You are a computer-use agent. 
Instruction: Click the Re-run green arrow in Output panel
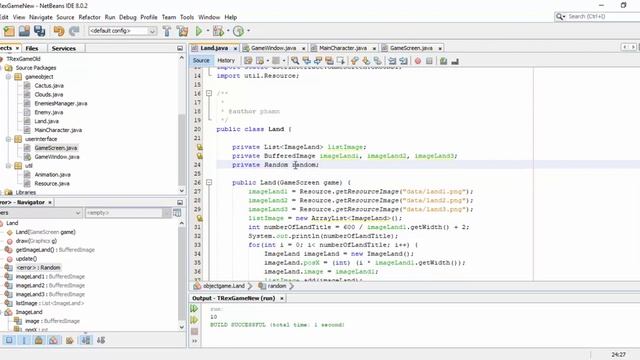[194, 309]
